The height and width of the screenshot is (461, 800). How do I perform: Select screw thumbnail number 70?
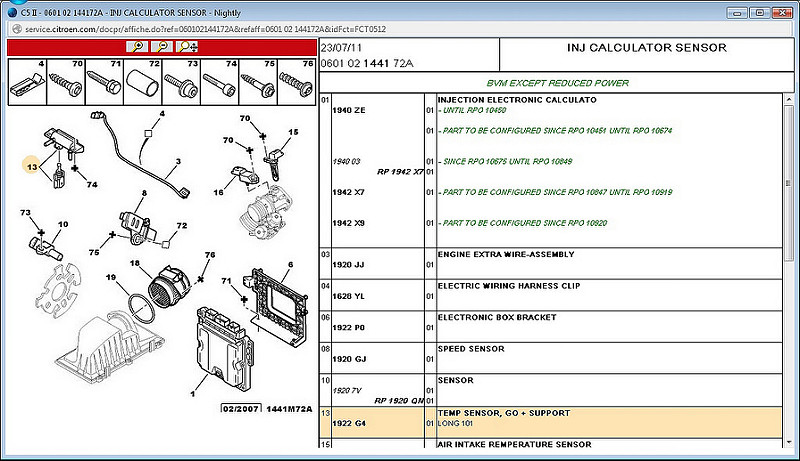pos(66,82)
